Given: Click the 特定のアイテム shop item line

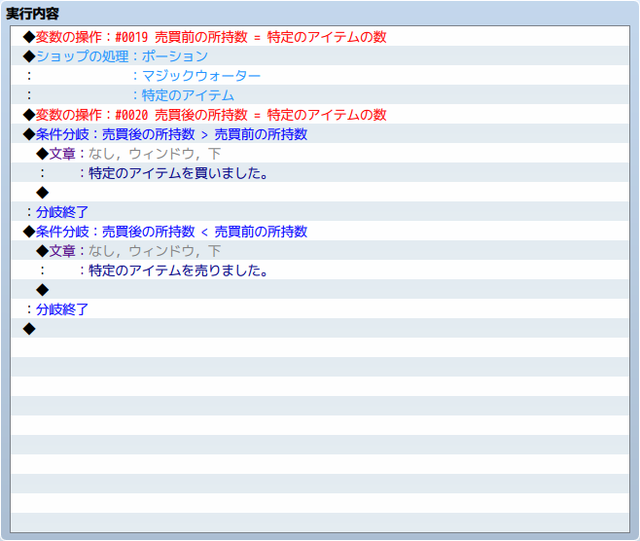Looking at the screenshot, I should (320, 95).
